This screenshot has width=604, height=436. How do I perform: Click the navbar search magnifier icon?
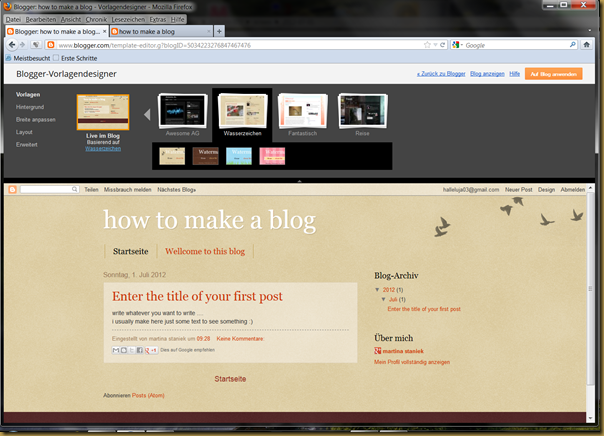click(74, 189)
